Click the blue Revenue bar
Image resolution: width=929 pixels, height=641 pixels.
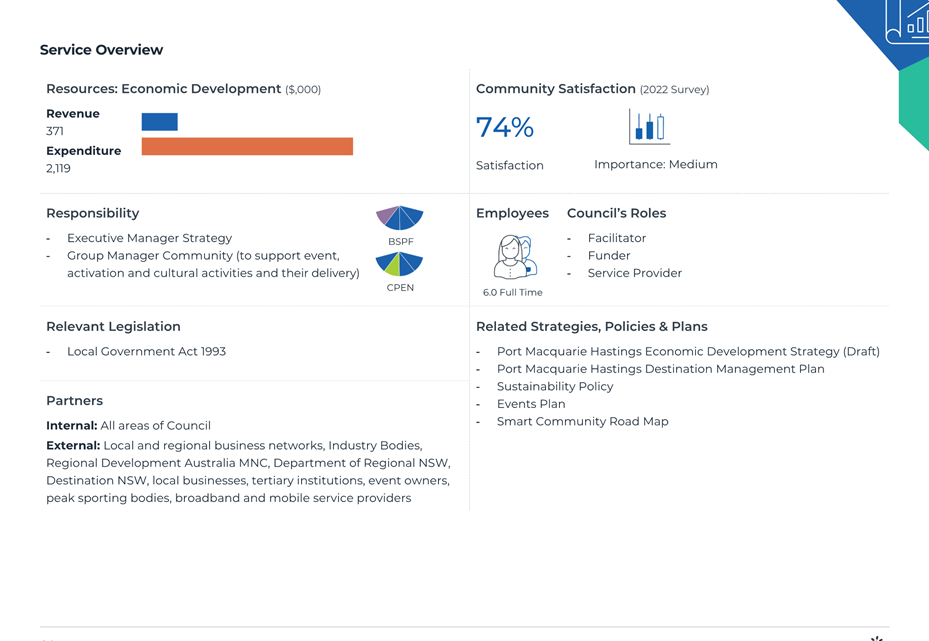tap(159, 121)
